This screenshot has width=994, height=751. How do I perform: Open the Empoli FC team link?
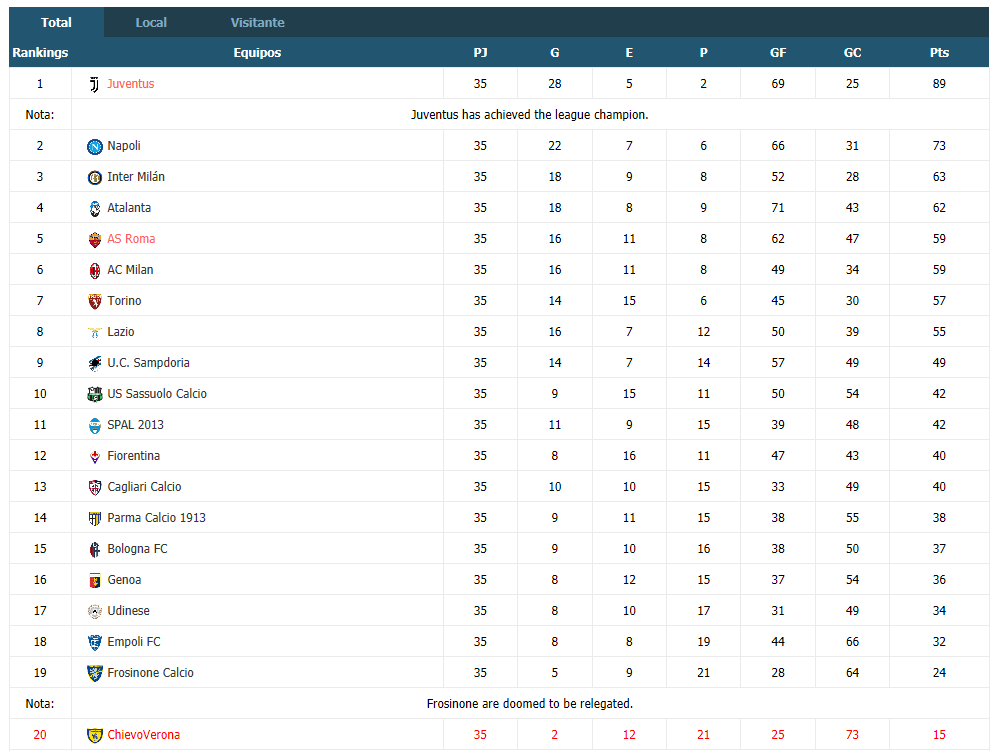(x=134, y=643)
